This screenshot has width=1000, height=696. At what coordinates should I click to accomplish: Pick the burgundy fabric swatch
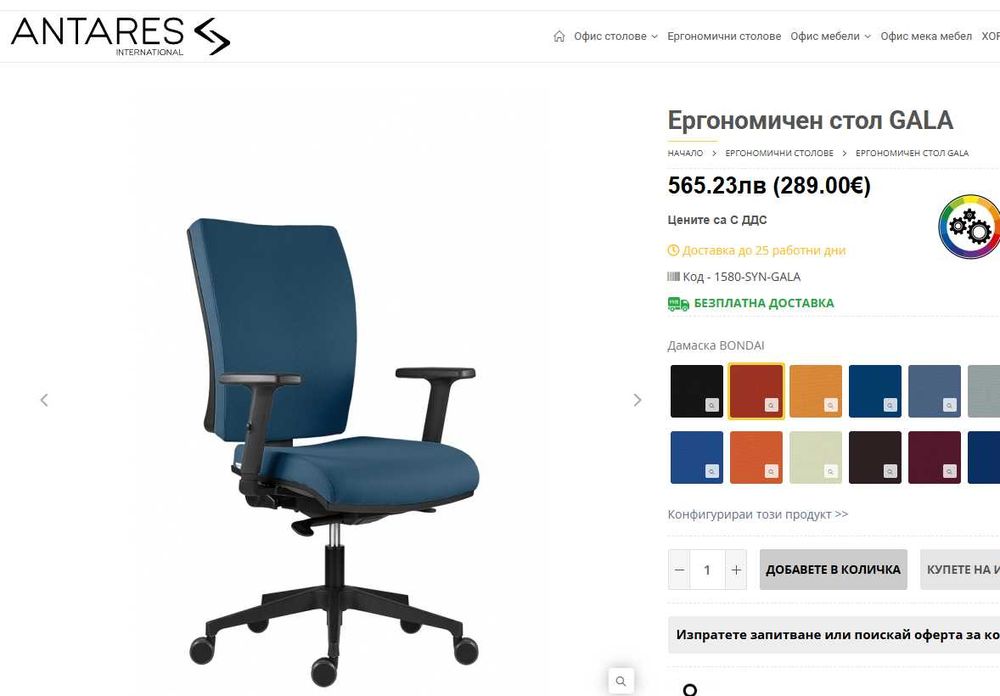tap(934, 457)
